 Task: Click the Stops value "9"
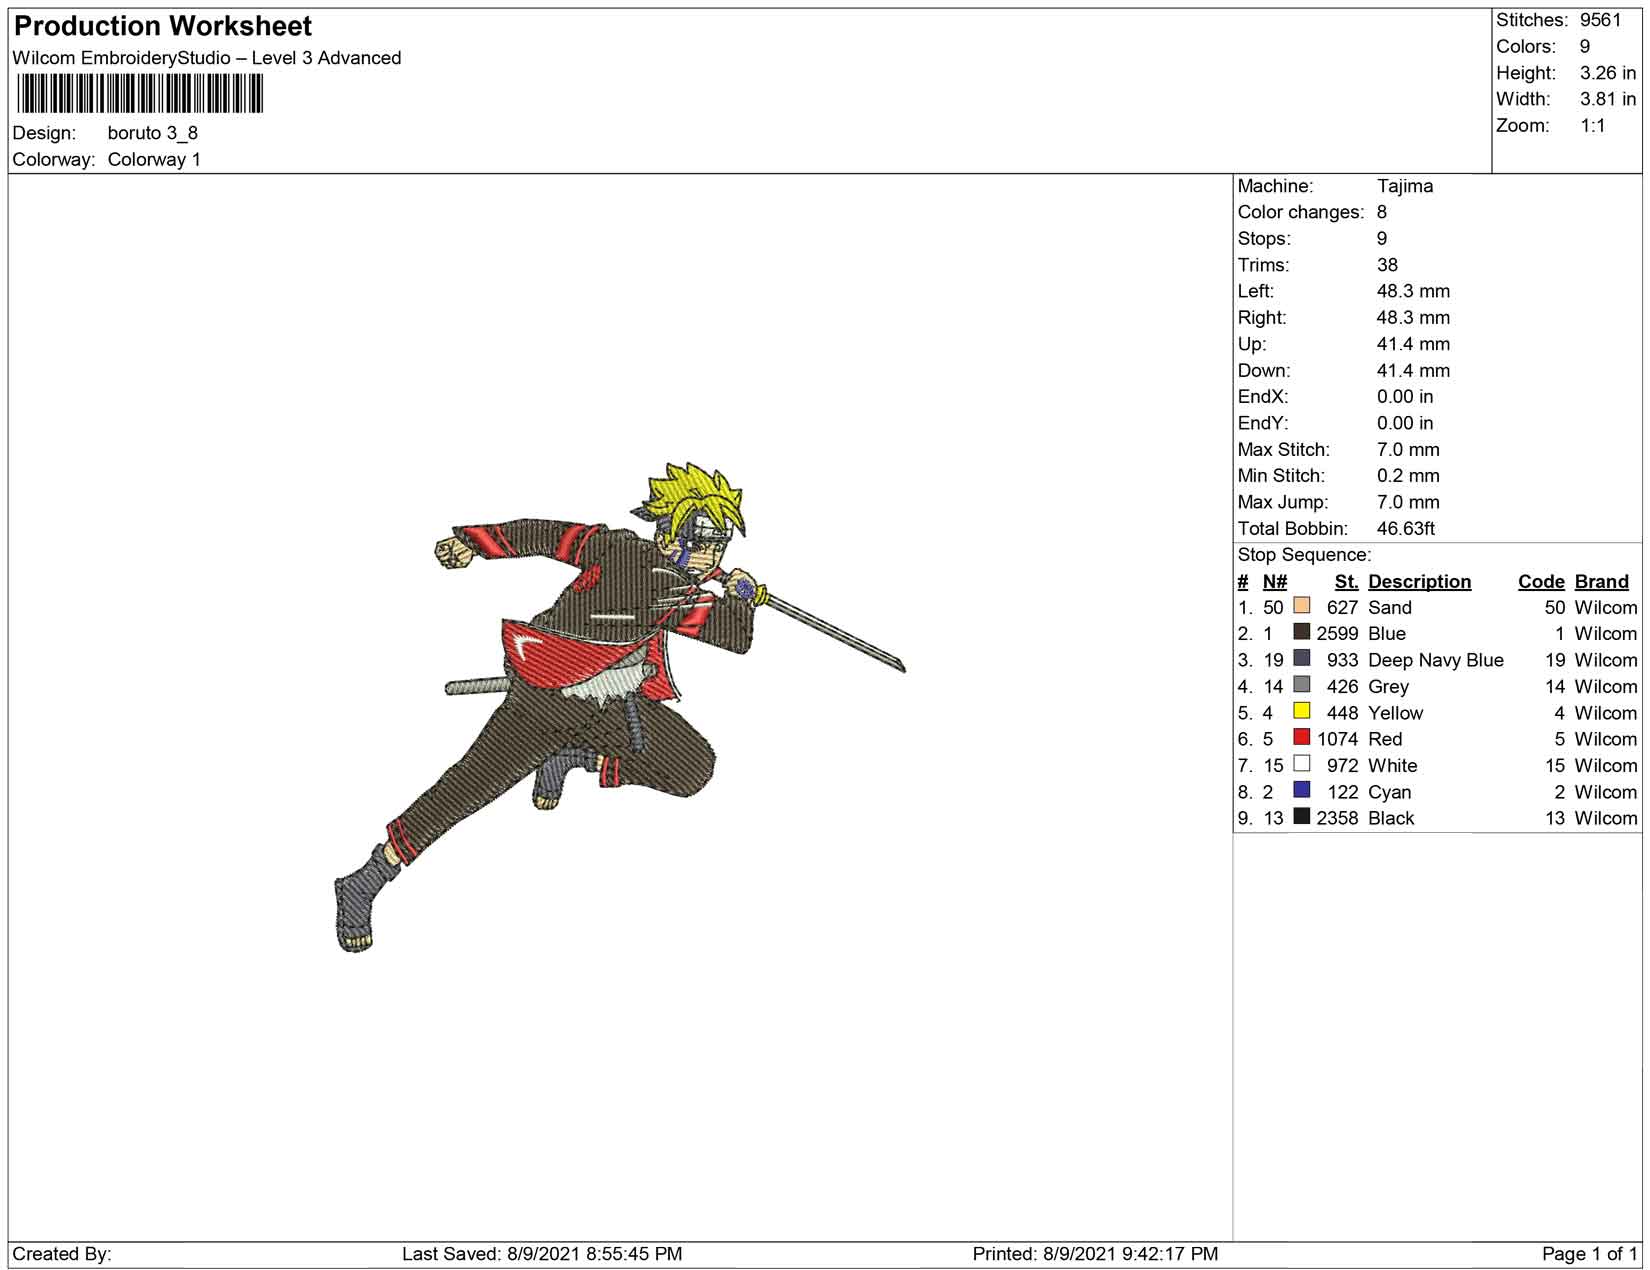[x=1382, y=239]
